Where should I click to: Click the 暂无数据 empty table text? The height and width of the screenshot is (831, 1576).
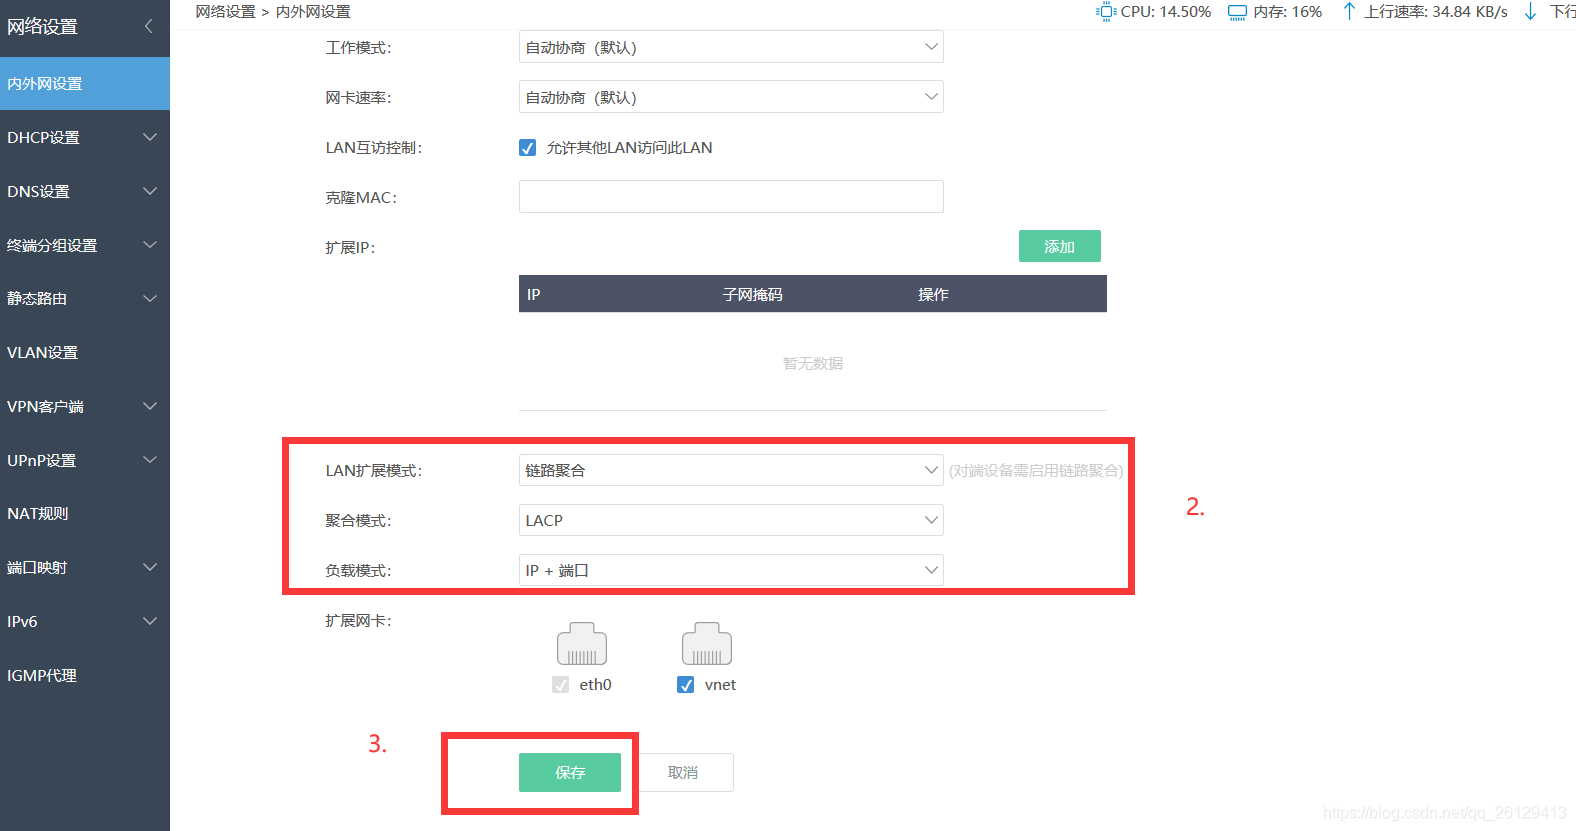(x=813, y=363)
